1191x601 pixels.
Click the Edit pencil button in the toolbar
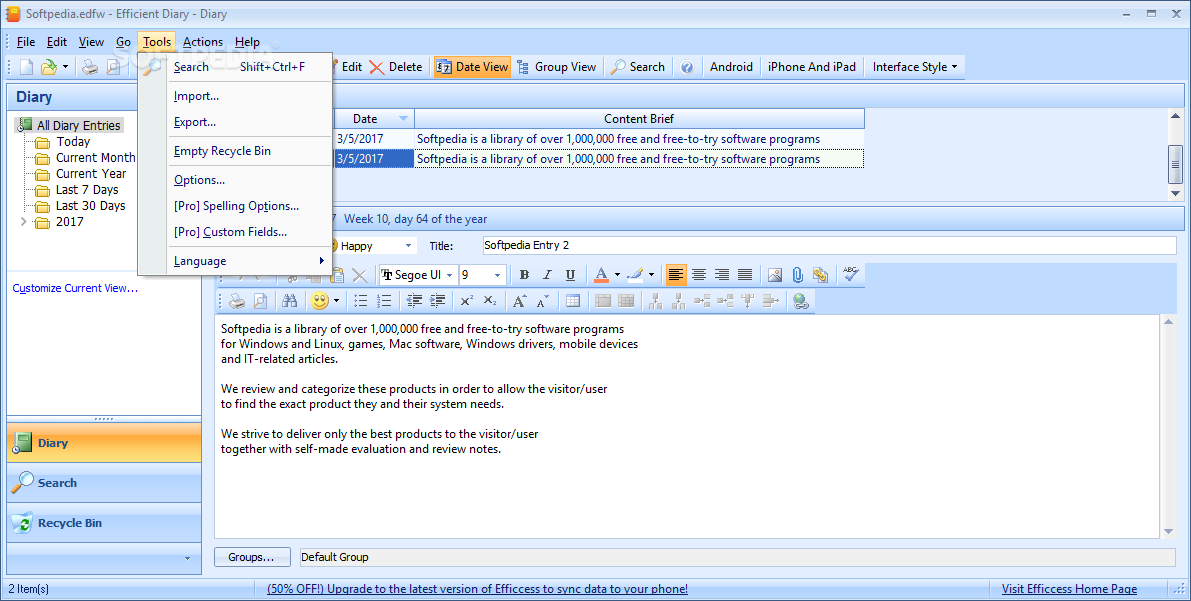pos(348,67)
